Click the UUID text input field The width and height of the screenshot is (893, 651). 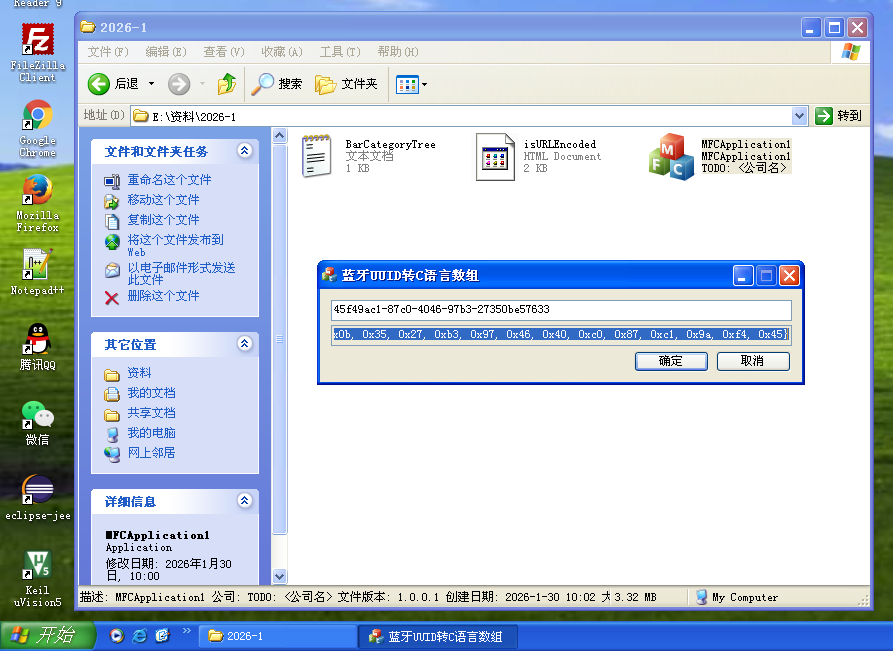click(x=560, y=310)
